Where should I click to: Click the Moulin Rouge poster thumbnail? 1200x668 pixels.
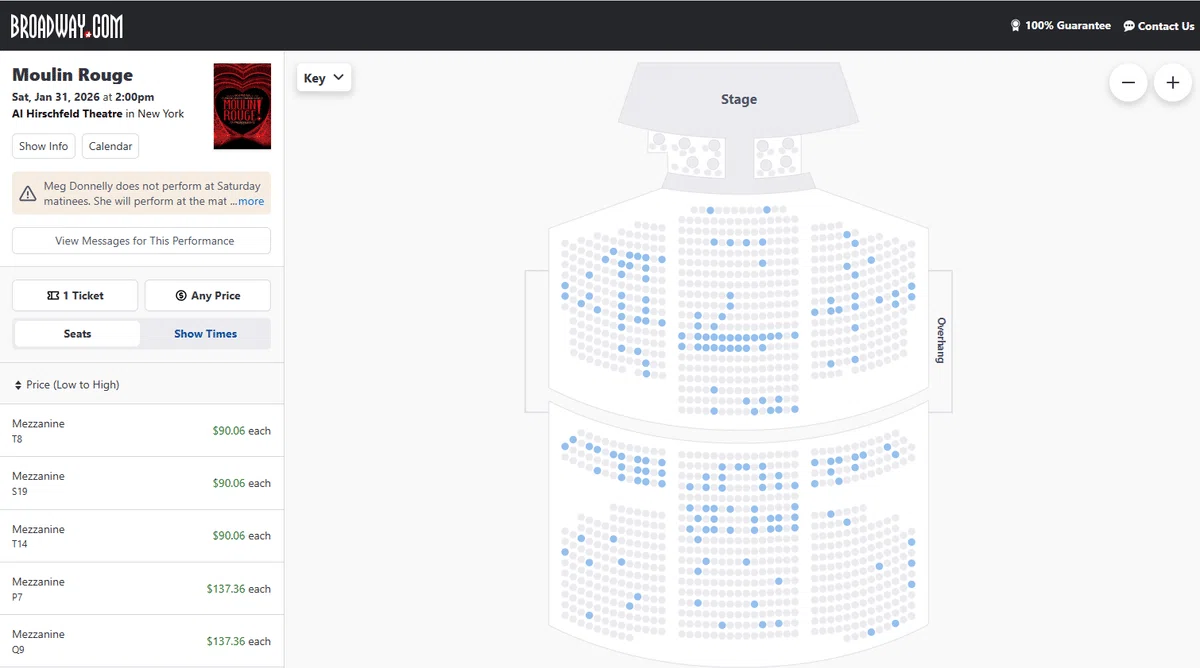(242, 106)
